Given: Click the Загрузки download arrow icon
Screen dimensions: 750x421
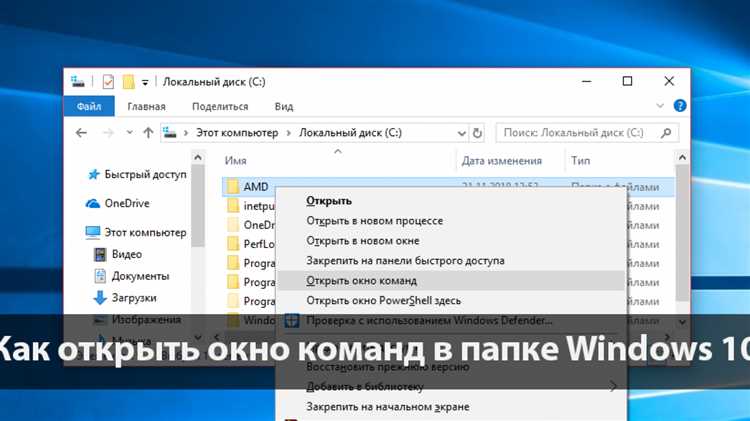Looking at the screenshot, I should [99, 298].
